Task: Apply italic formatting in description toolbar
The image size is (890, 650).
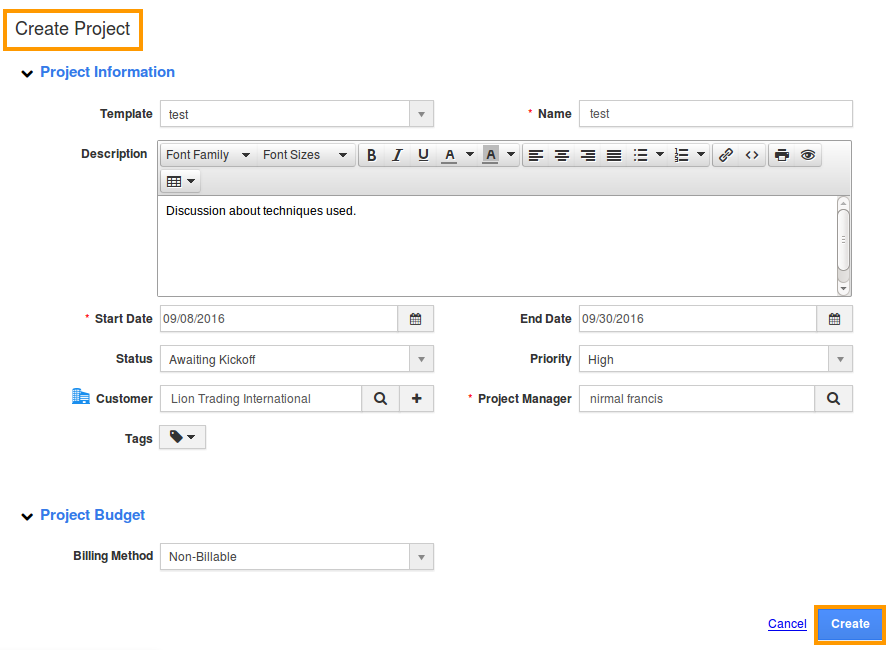Action: (x=397, y=155)
